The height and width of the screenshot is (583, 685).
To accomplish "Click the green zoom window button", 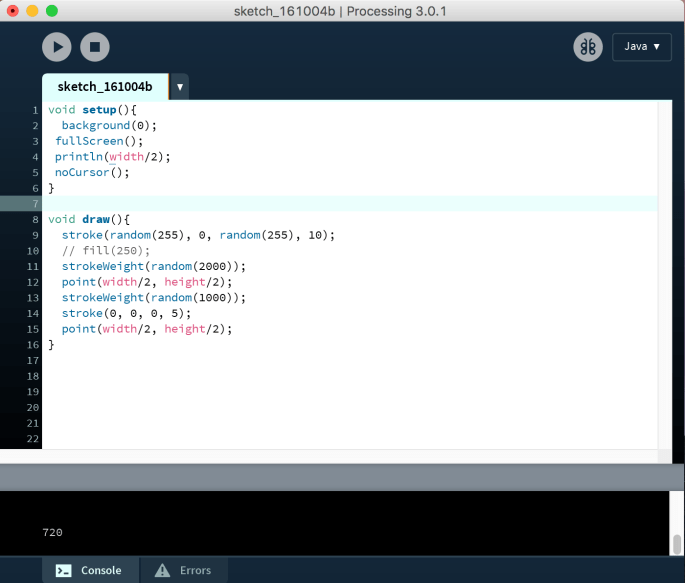I will (52, 10).
